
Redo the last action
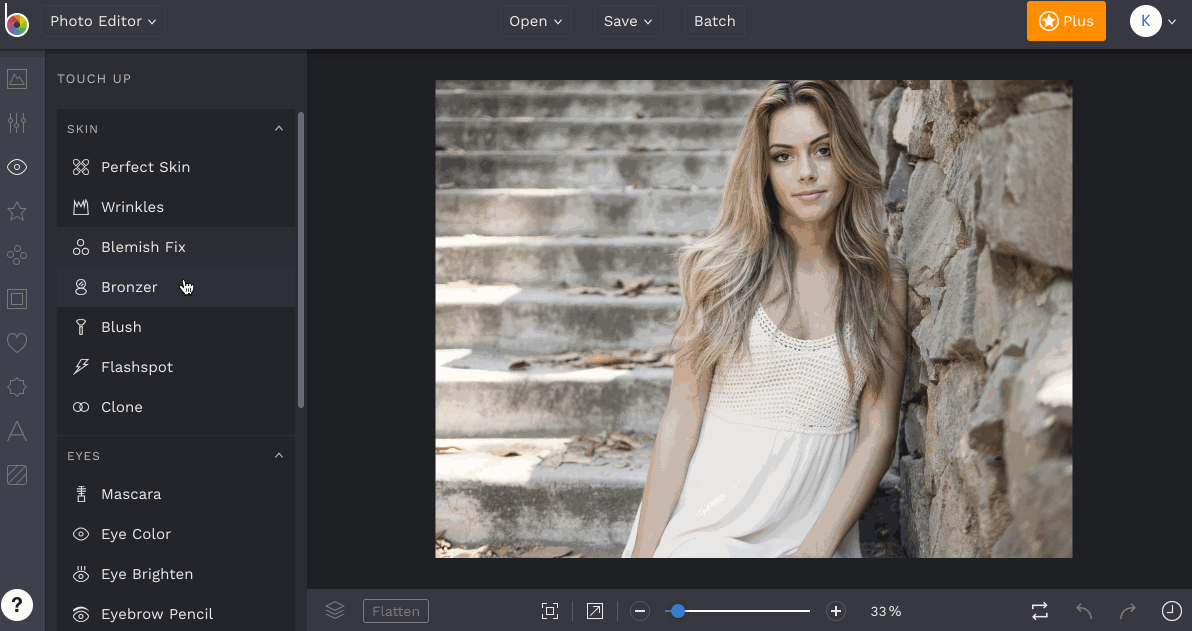(1128, 611)
